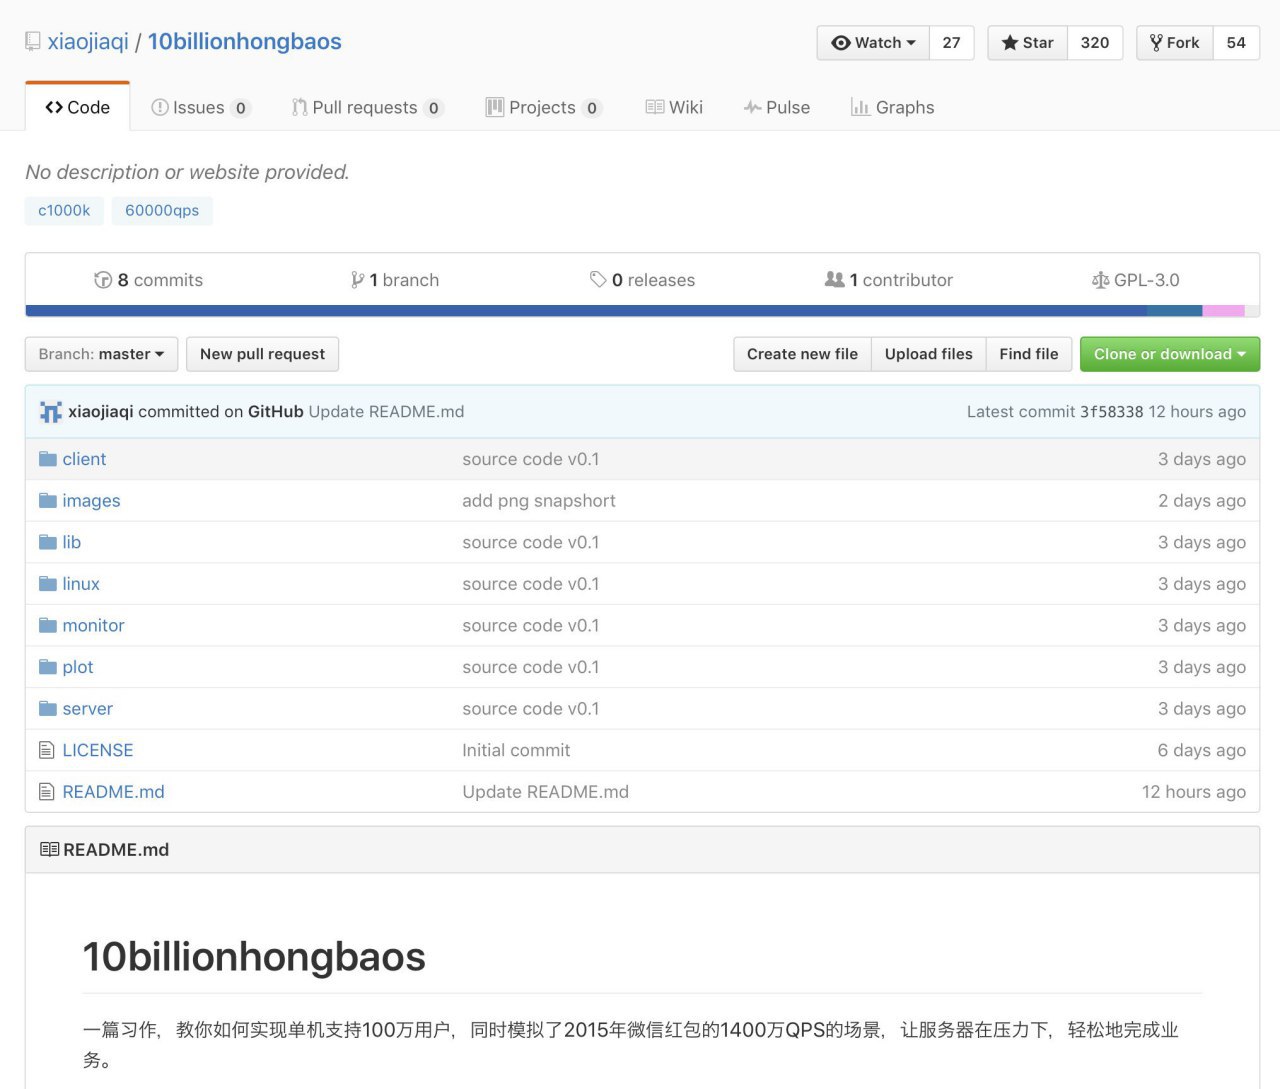The height and width of the screenshot is (1089, 1280).
Task: Open the Watch dropdown
Action: coord(873,43)
